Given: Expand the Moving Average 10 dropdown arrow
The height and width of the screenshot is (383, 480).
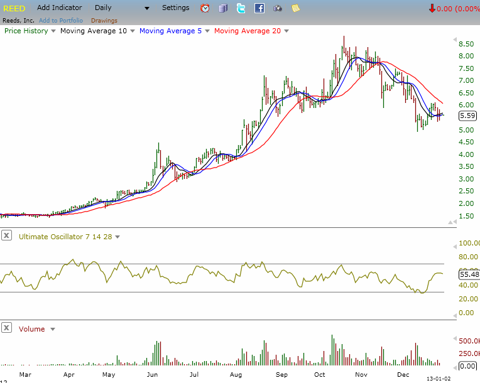Looking at the screenshot, I should pyautogui.click(x=132, y=31).
